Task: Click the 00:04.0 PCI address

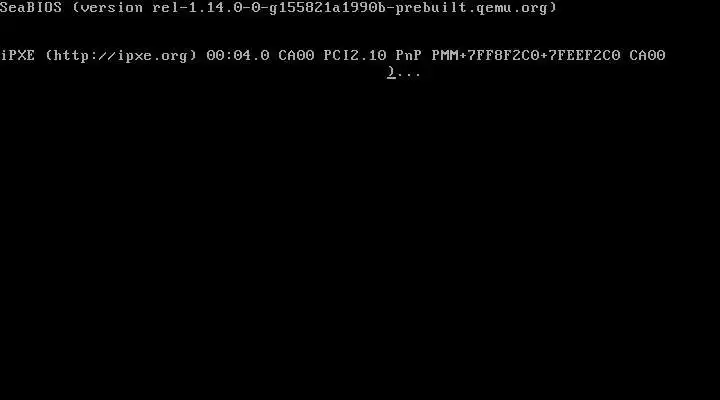Action: pyautogui.click(x=238, y=55)
